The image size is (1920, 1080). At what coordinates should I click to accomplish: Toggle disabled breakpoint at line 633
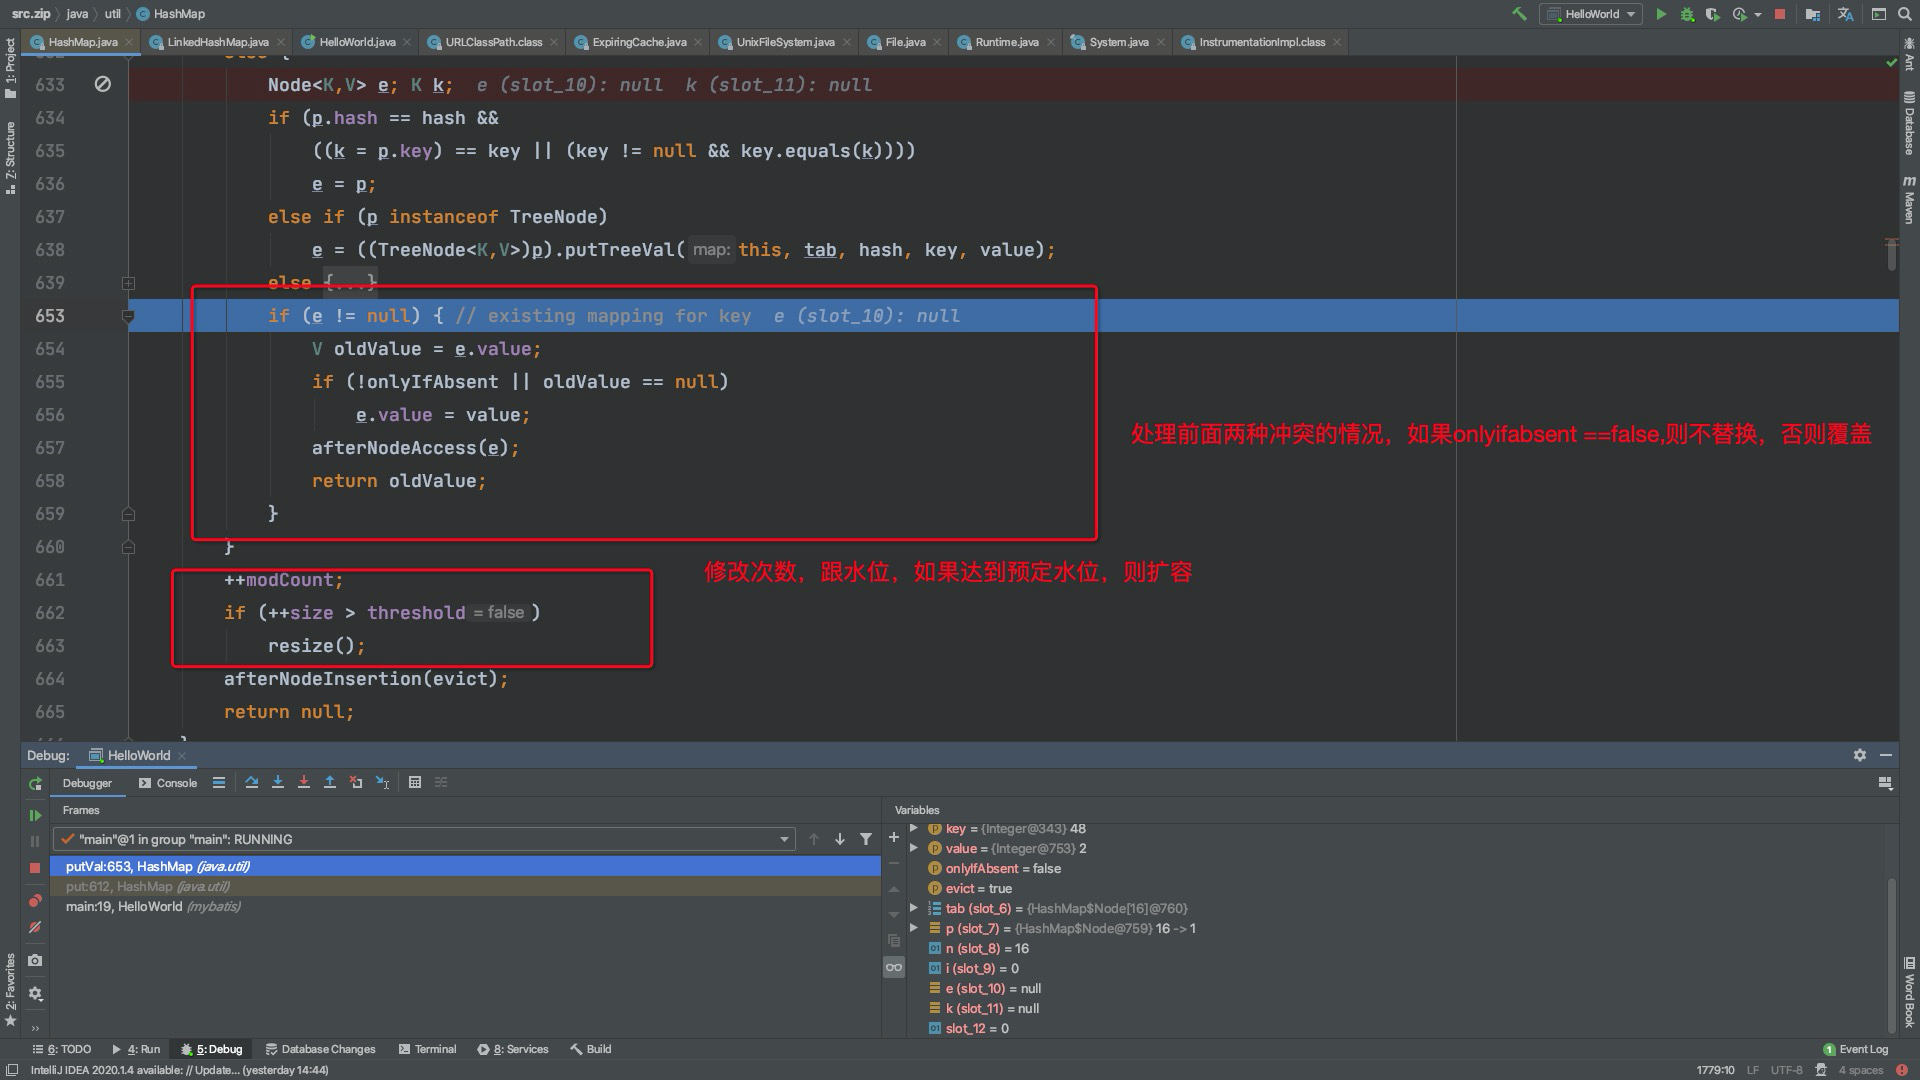pos(102,85)
